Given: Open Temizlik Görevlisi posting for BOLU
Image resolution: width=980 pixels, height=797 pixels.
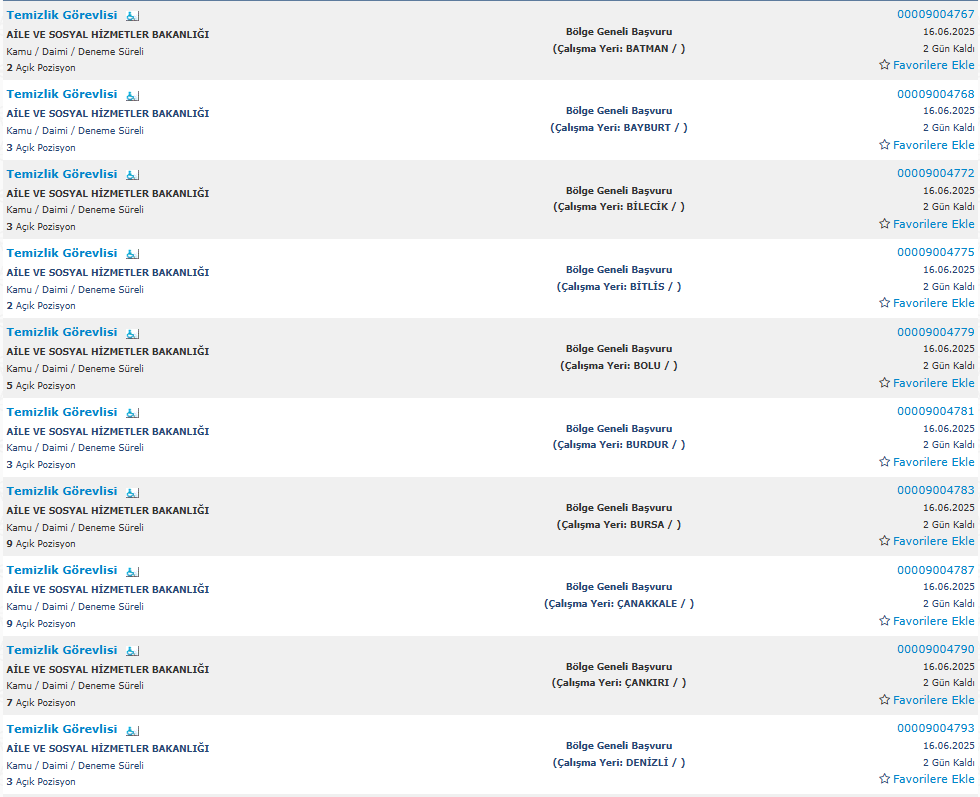Looking at the screenshot, I should [x=62, y=333].
